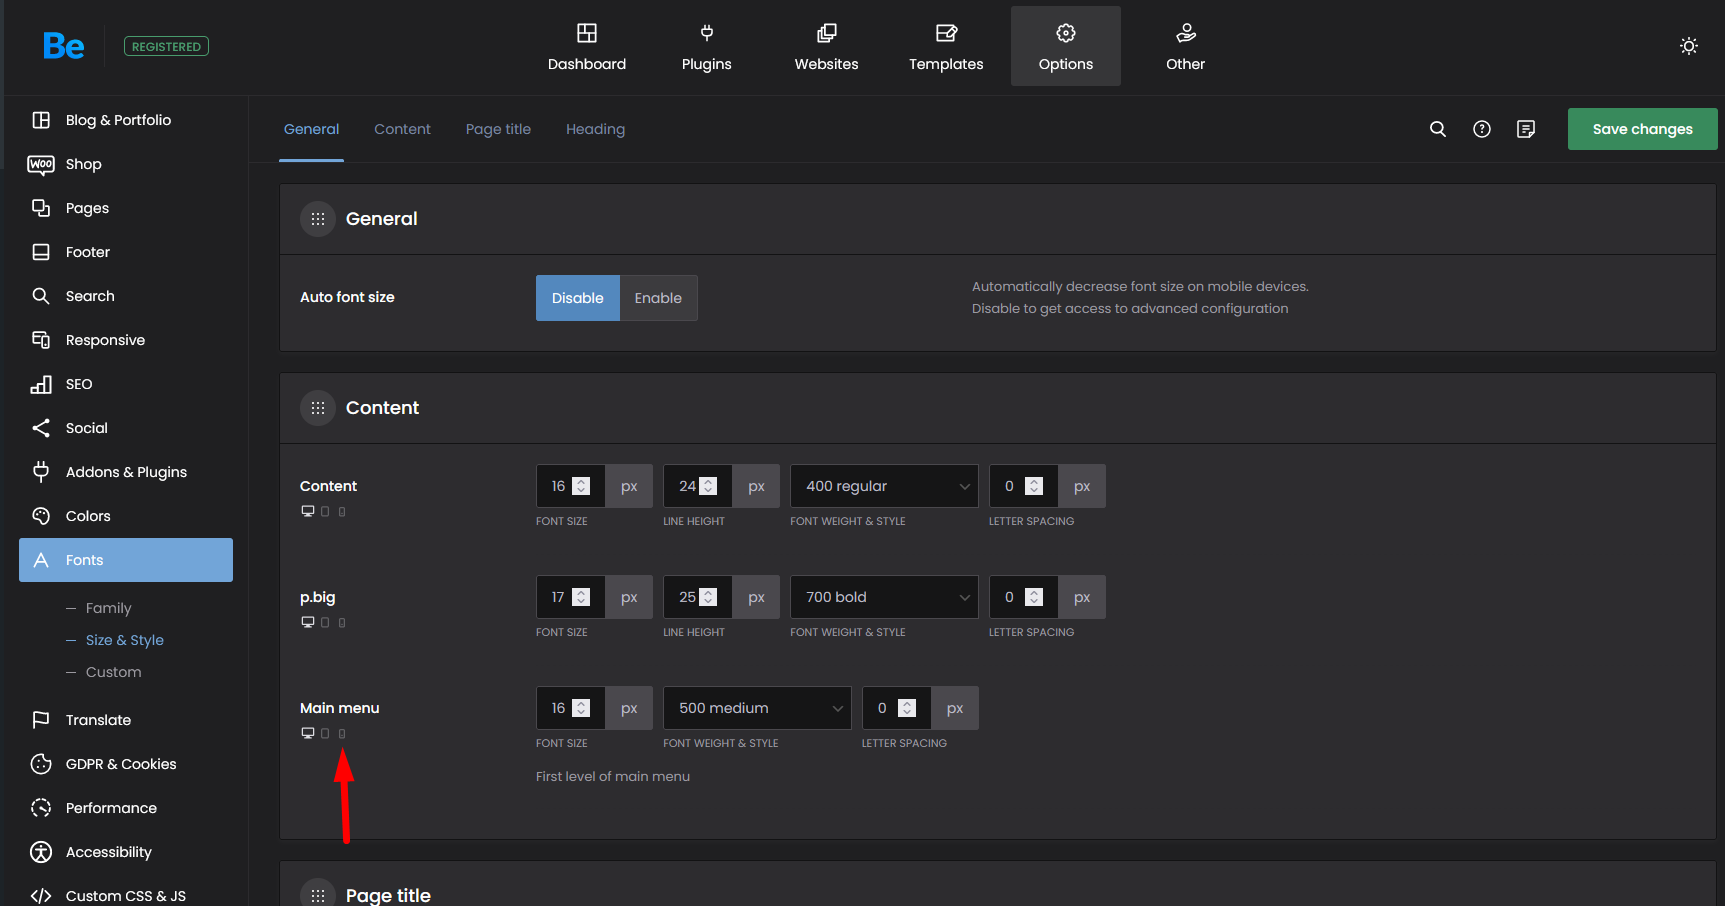This screenshot has height=906, width=1725.
Task: Open the Templates section
Action: click(946, 46)
